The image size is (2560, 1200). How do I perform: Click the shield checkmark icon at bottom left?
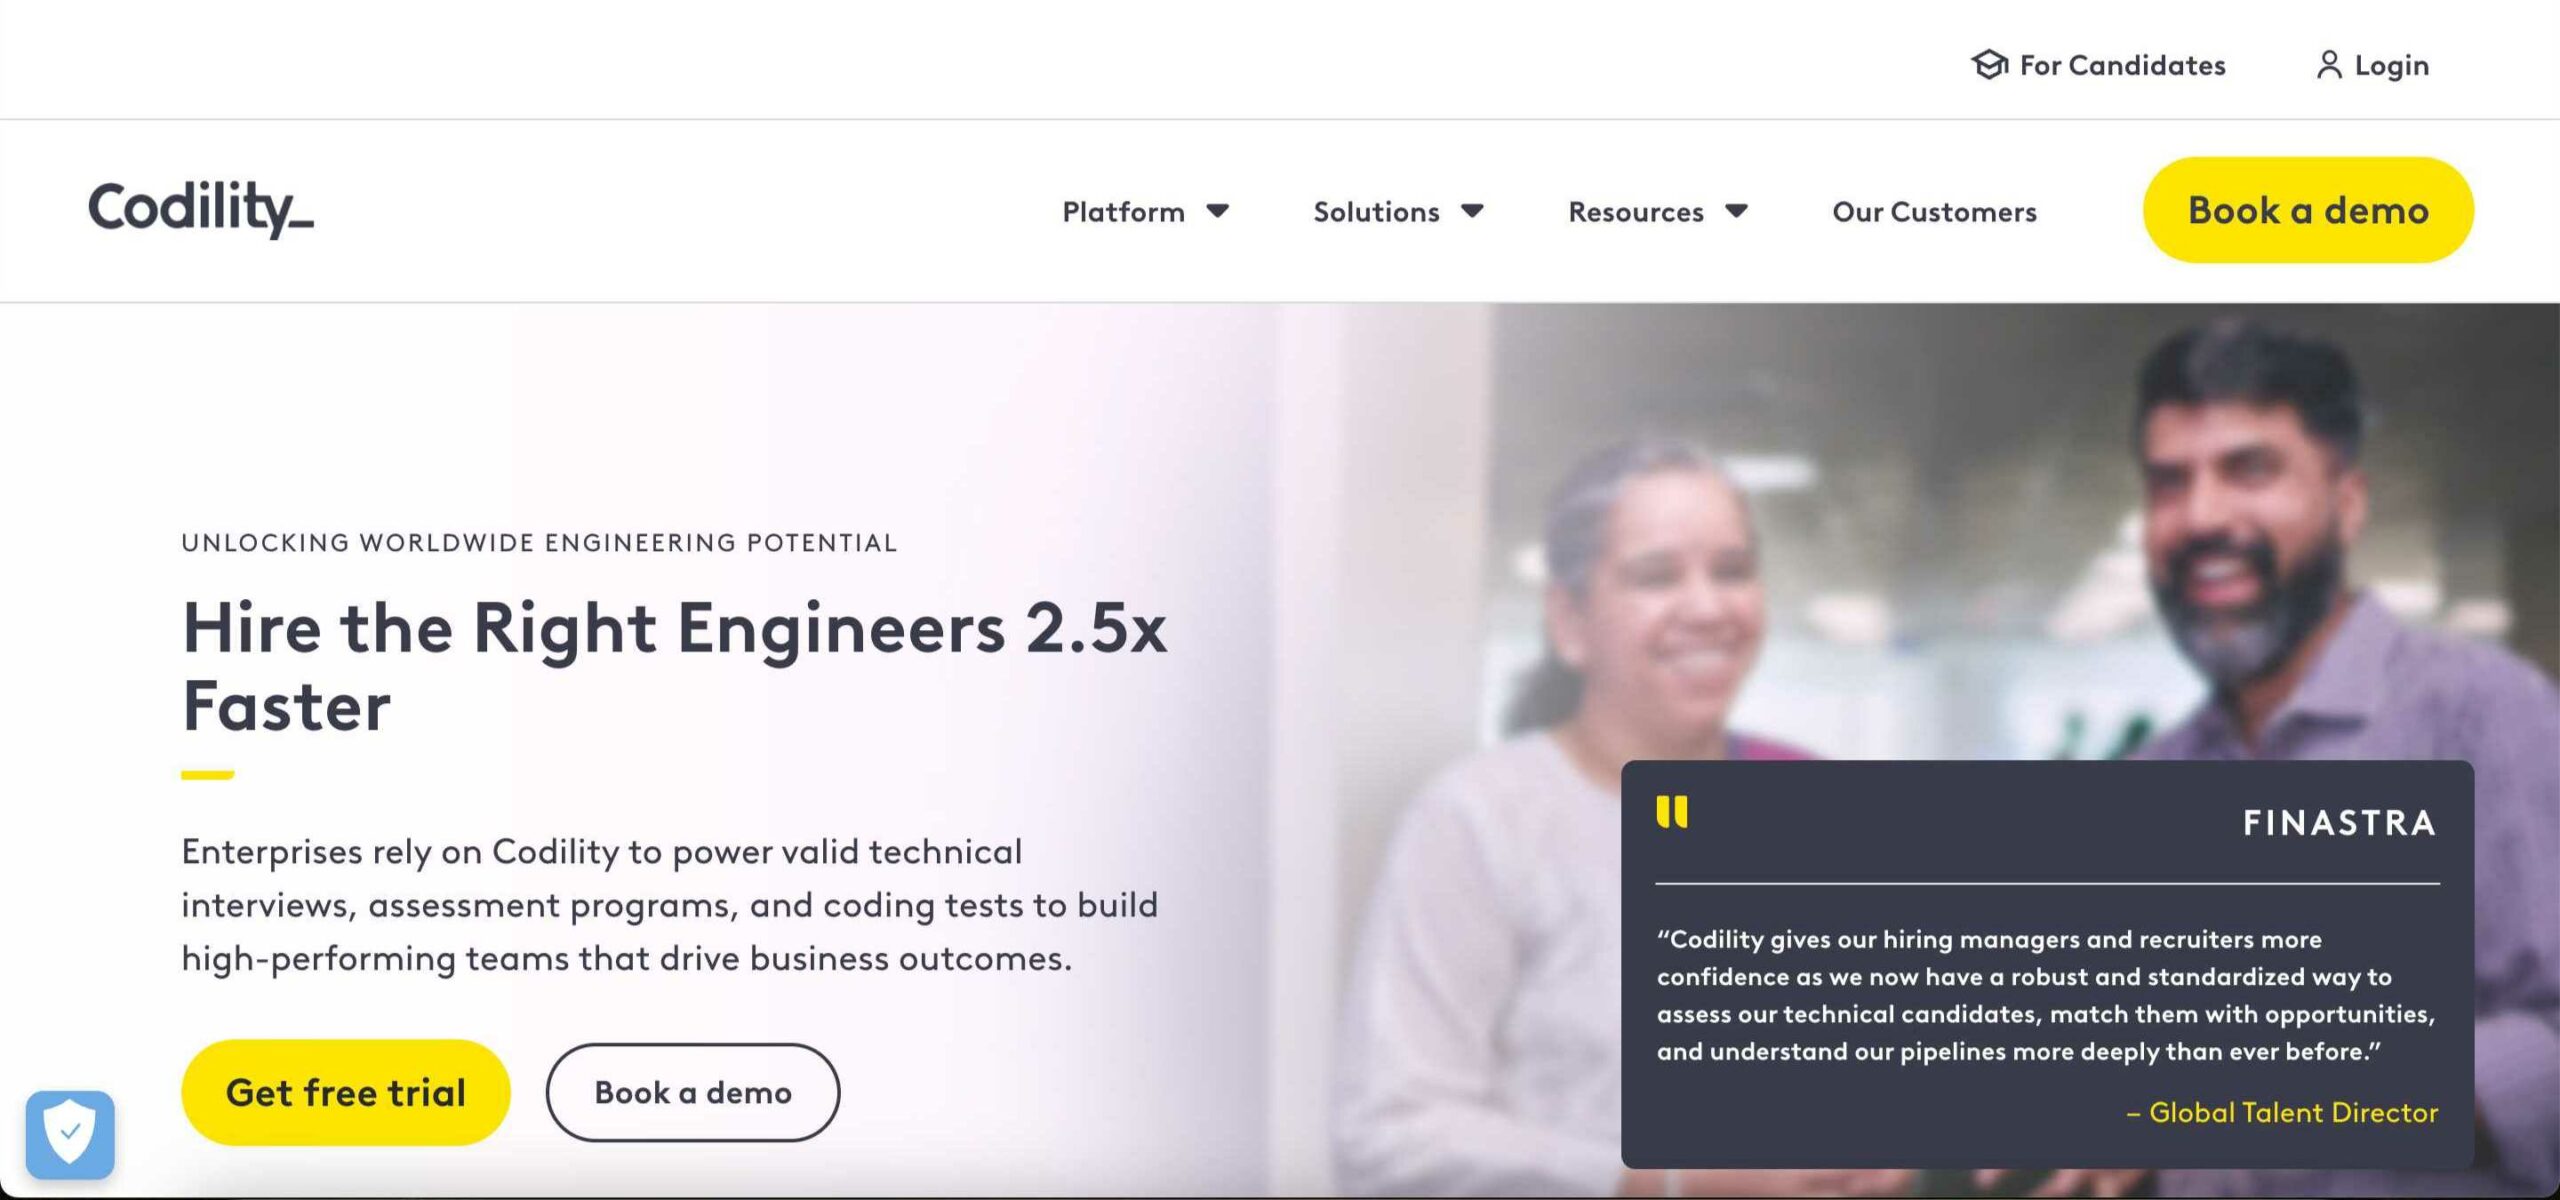pos(72,1133)
